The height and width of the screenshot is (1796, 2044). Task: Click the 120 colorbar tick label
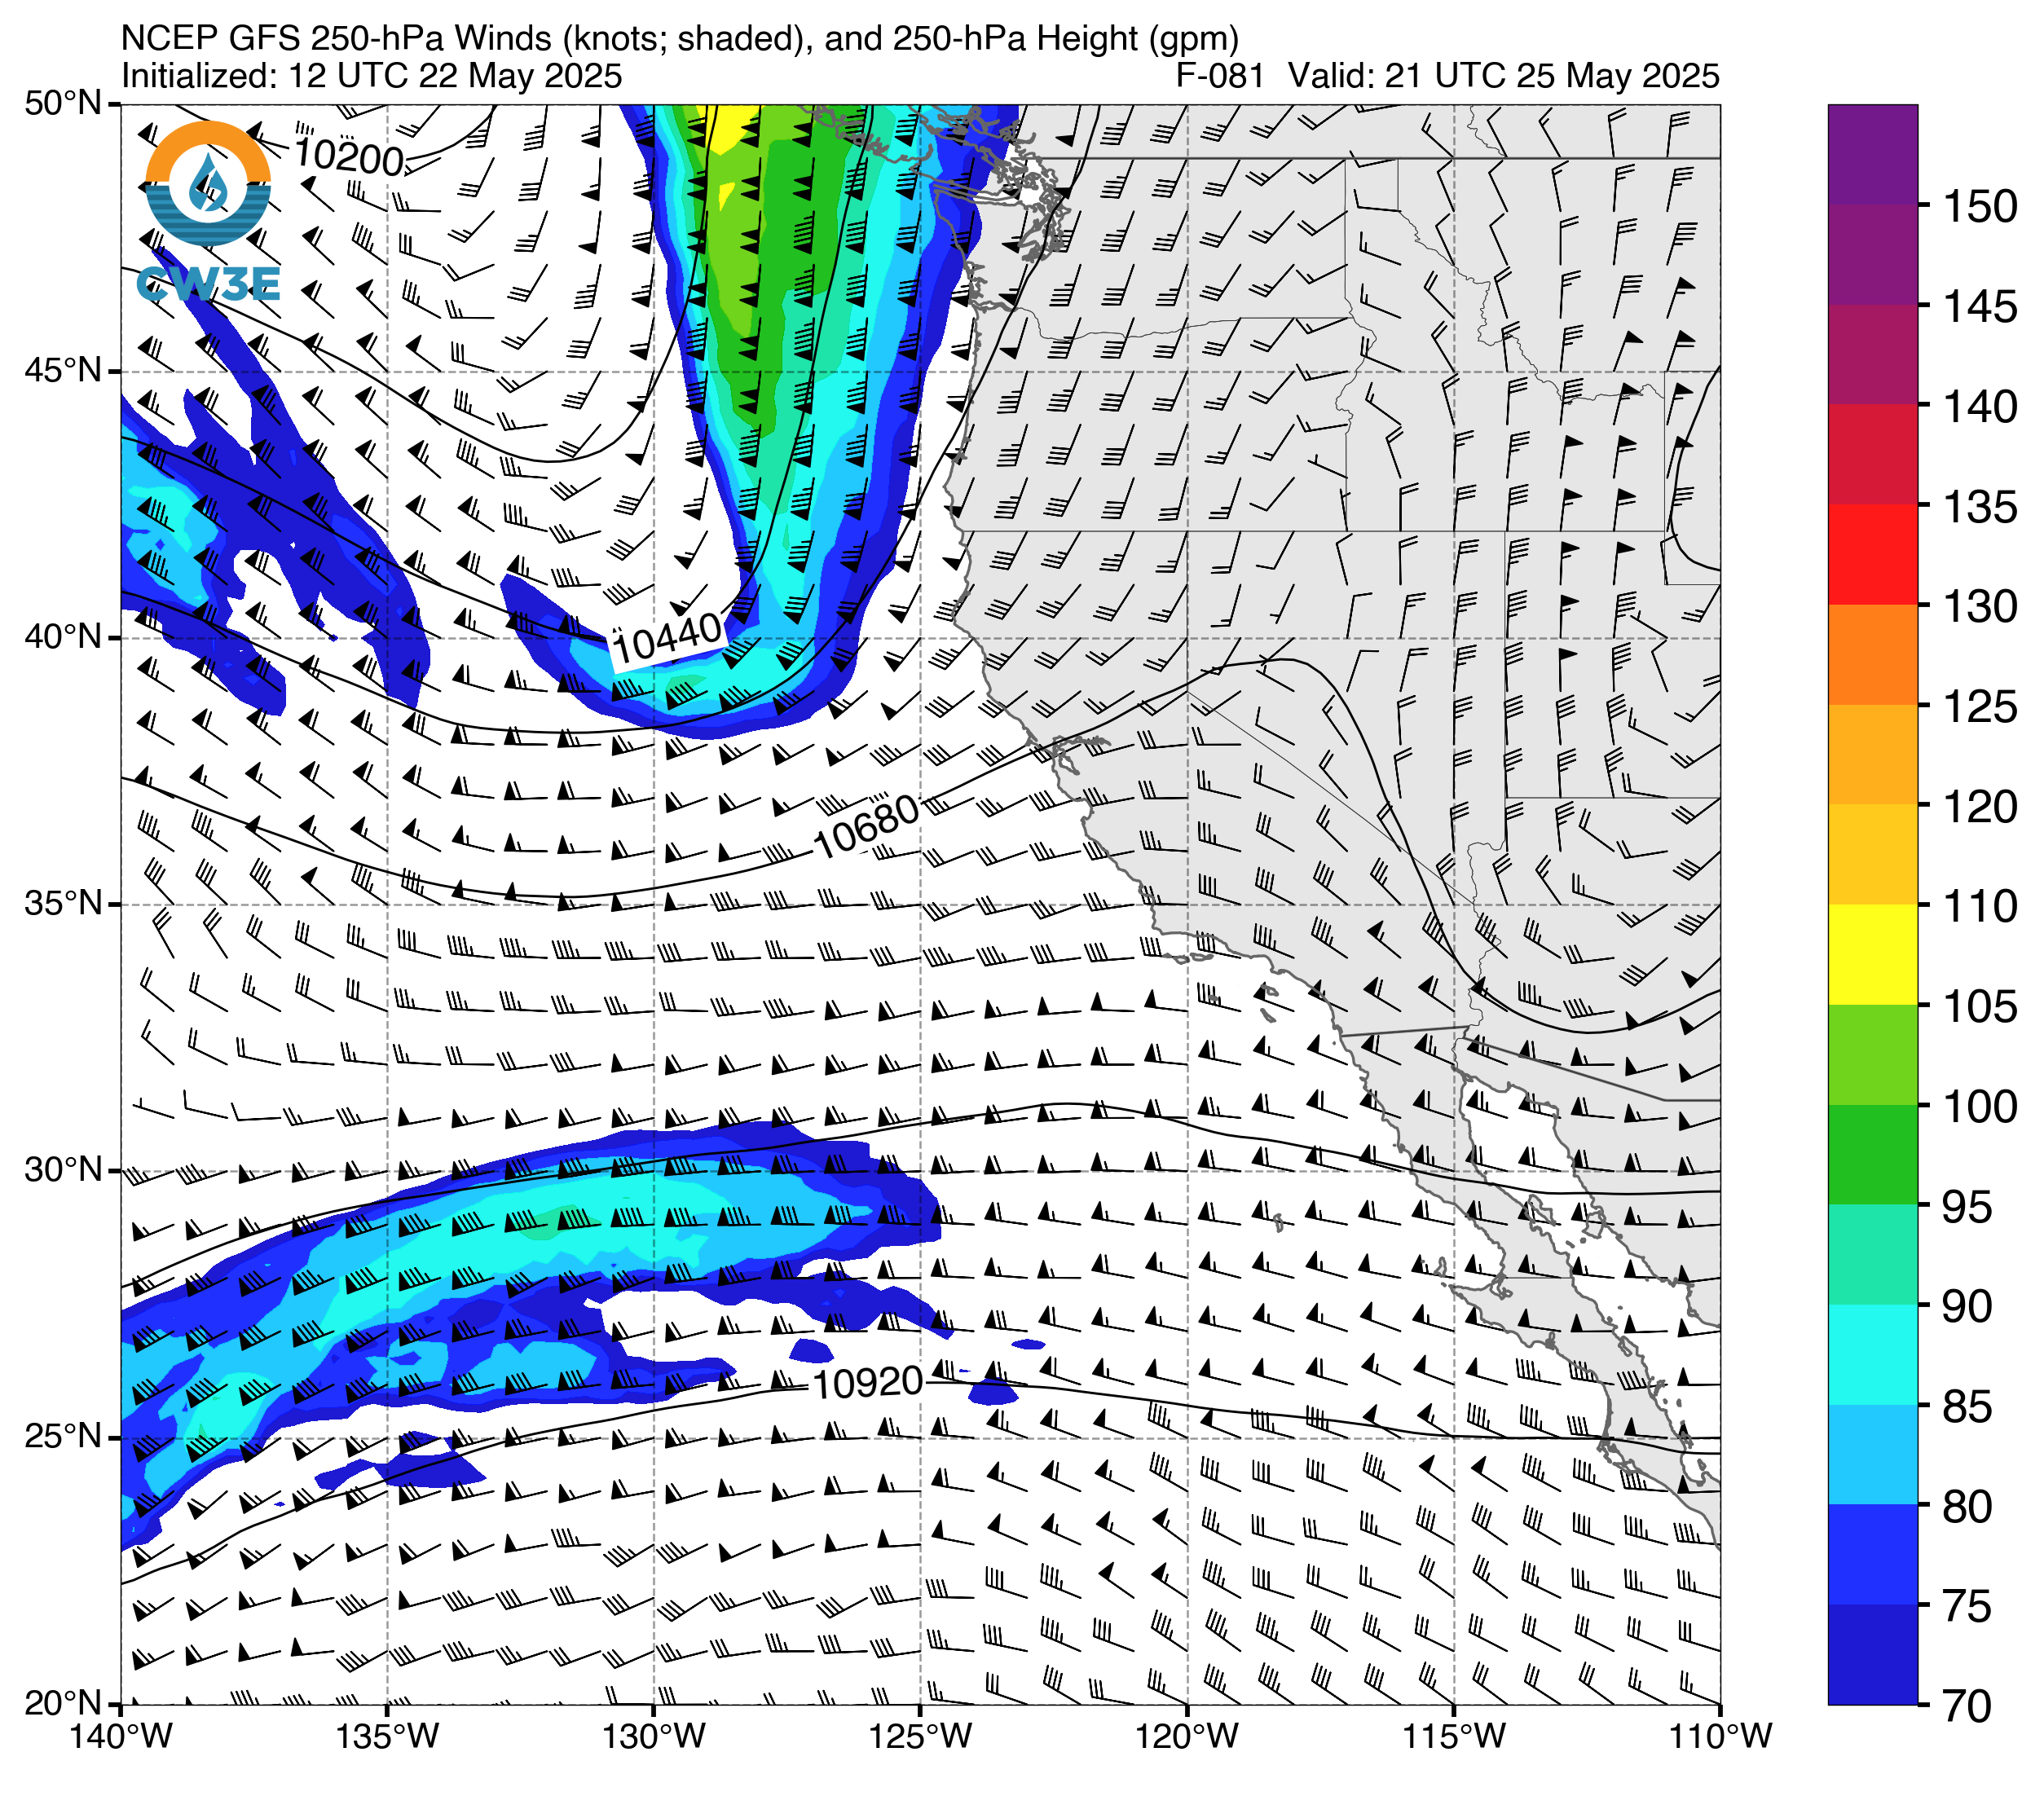pos(1980,806)
